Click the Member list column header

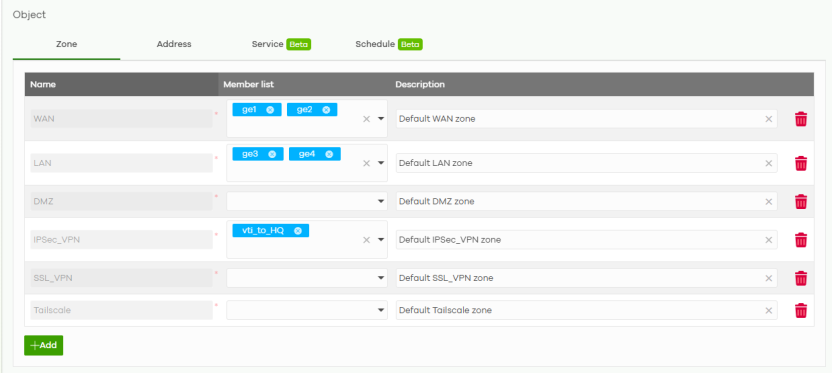(304, 84)
